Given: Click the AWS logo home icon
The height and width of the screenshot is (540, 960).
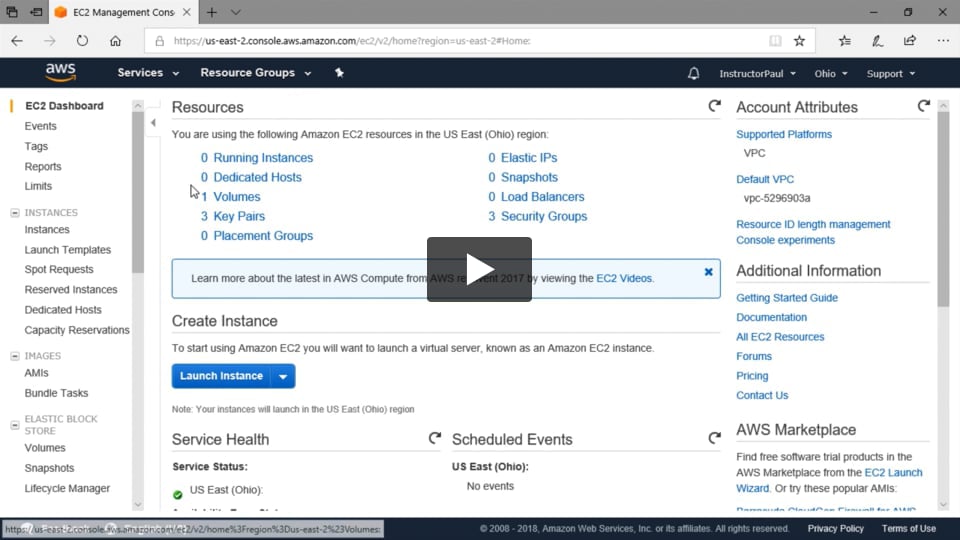Looking at the screenshot, I should (61, 73).
